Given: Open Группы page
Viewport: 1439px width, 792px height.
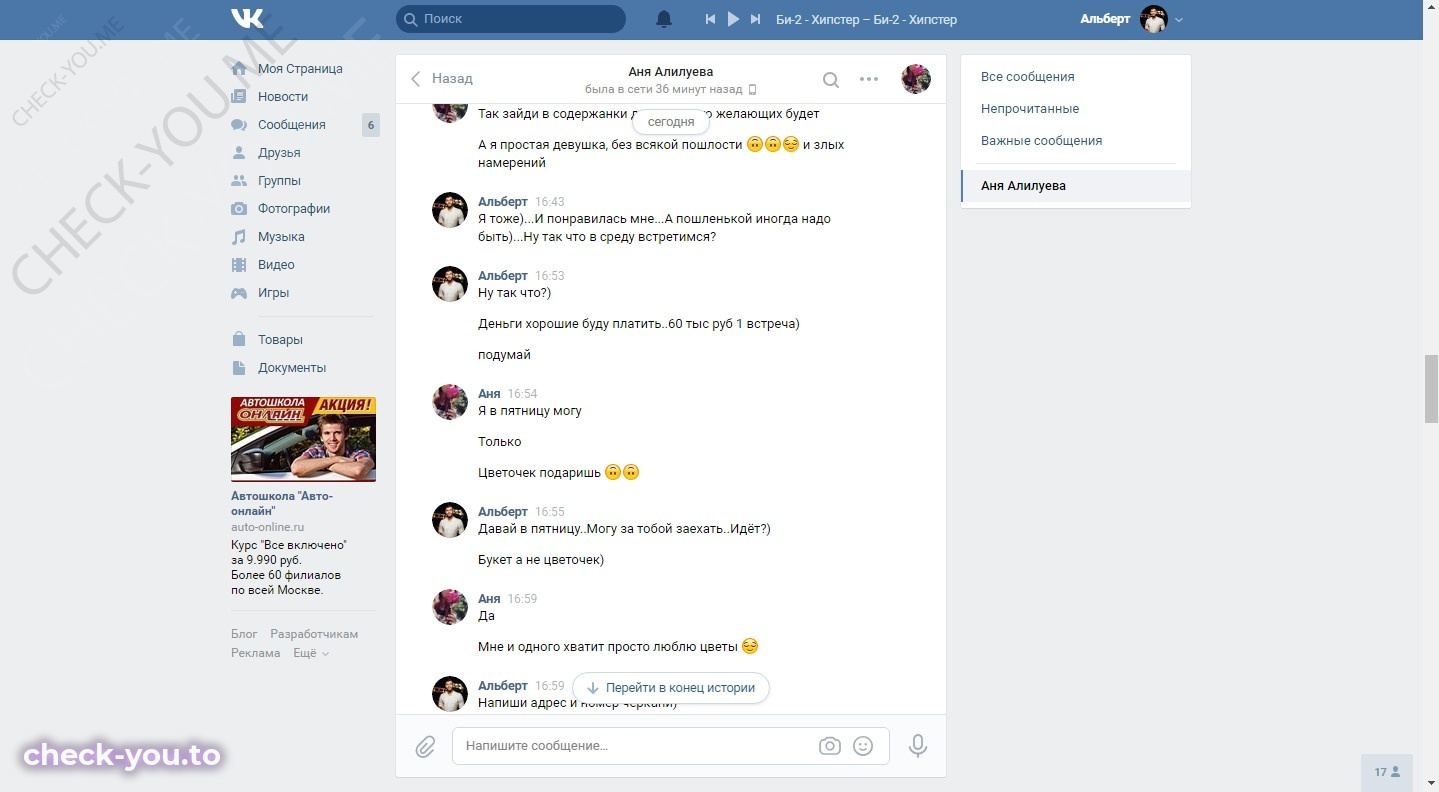Looking at the screenshot, I should click(279, 181).
